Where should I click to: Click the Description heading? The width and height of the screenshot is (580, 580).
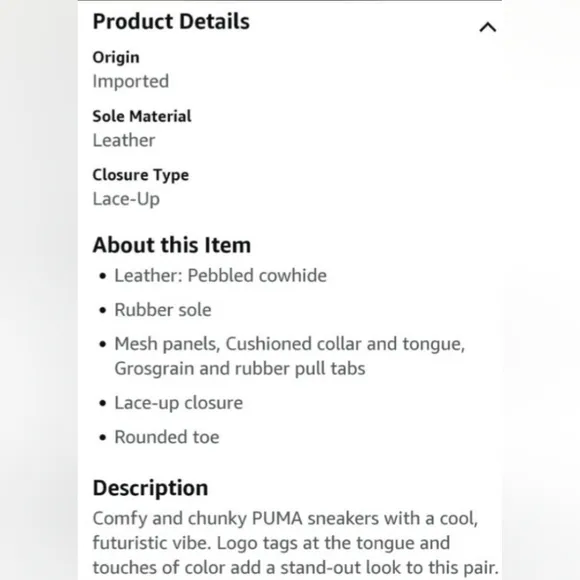coord(151,488)
